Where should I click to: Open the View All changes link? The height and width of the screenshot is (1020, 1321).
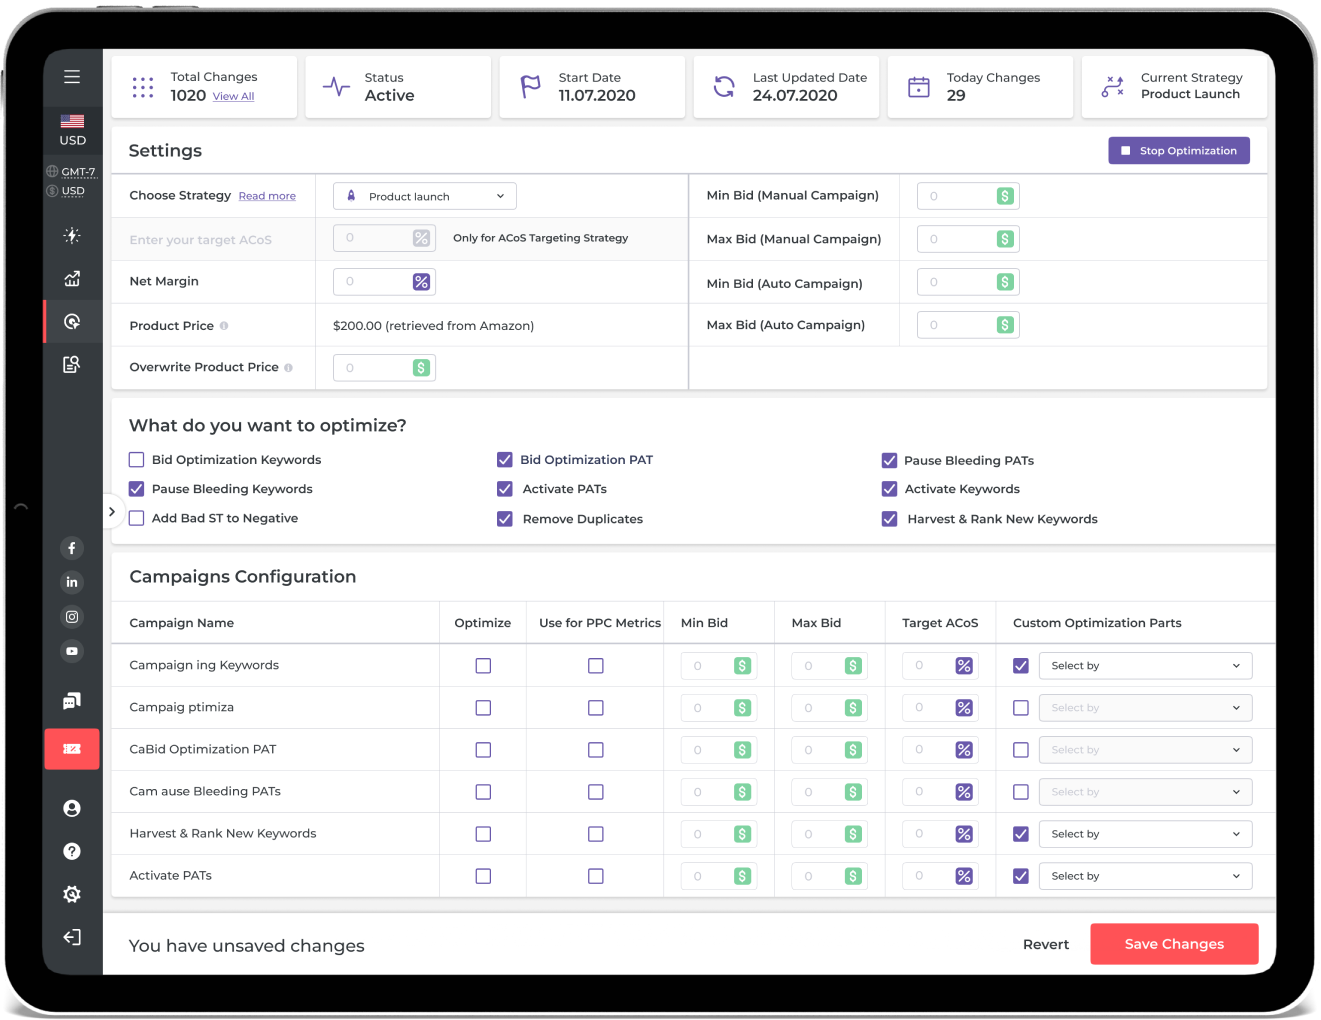click(233, 97)
